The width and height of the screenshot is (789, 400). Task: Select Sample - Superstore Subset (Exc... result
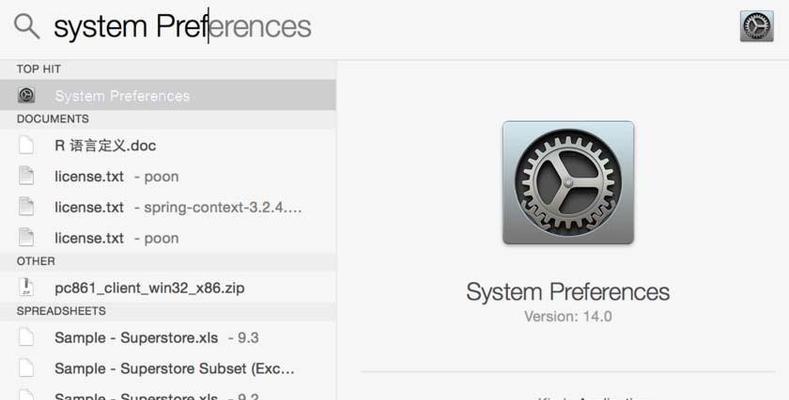(x=168, y=368)
